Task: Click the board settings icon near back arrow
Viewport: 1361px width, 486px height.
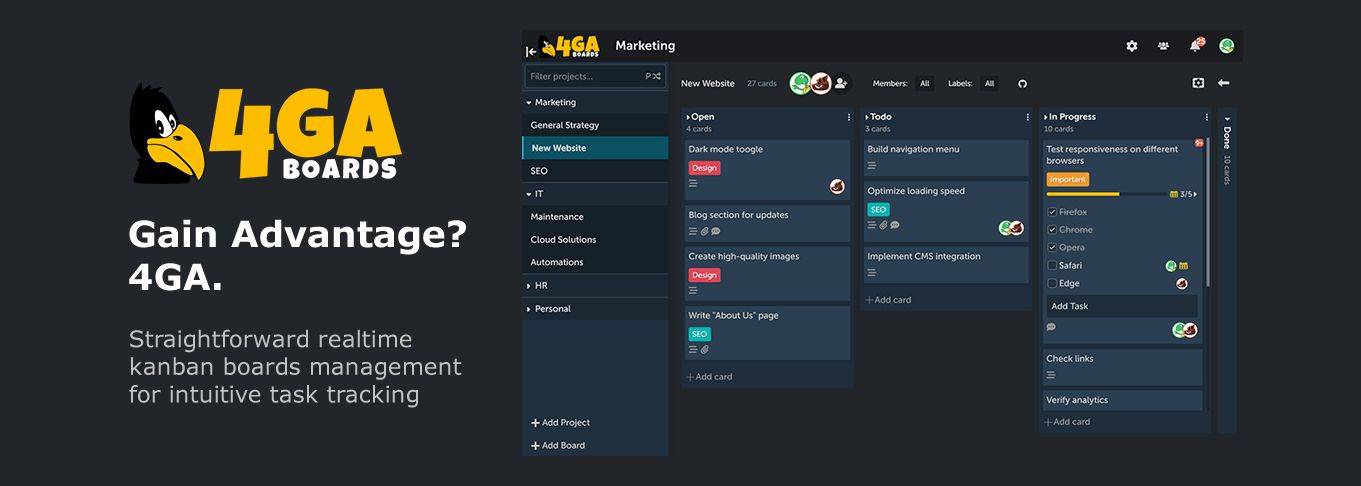Action: click(1198, 83)
